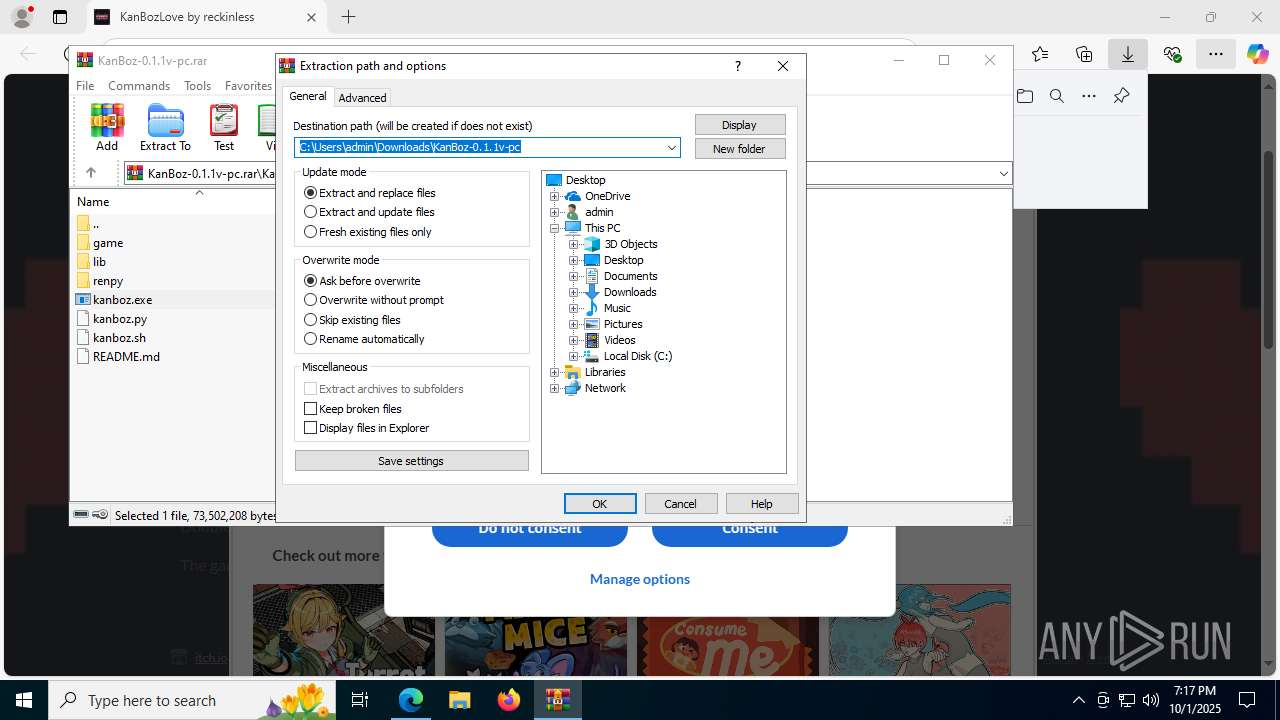Open Copilot icon in Edge

[x=1257, y=54]
